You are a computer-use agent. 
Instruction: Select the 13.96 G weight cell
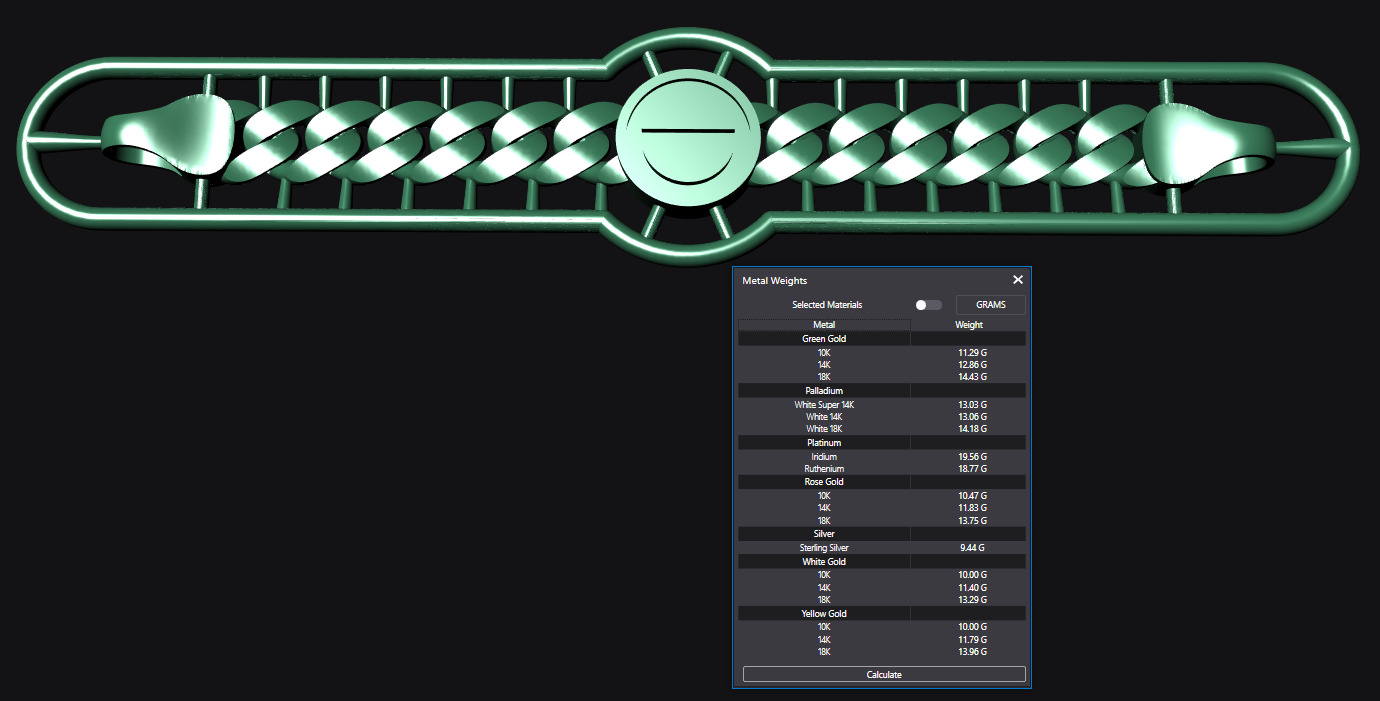coord(972,652)
